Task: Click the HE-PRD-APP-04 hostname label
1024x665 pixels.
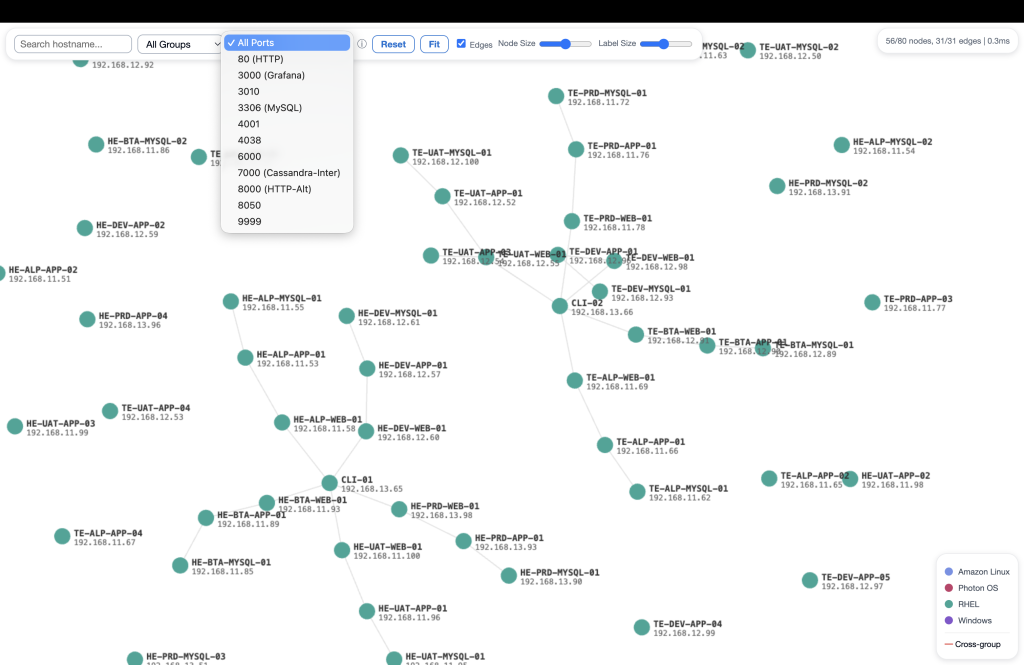Action: pyautogui.click(x=133, y=316)
